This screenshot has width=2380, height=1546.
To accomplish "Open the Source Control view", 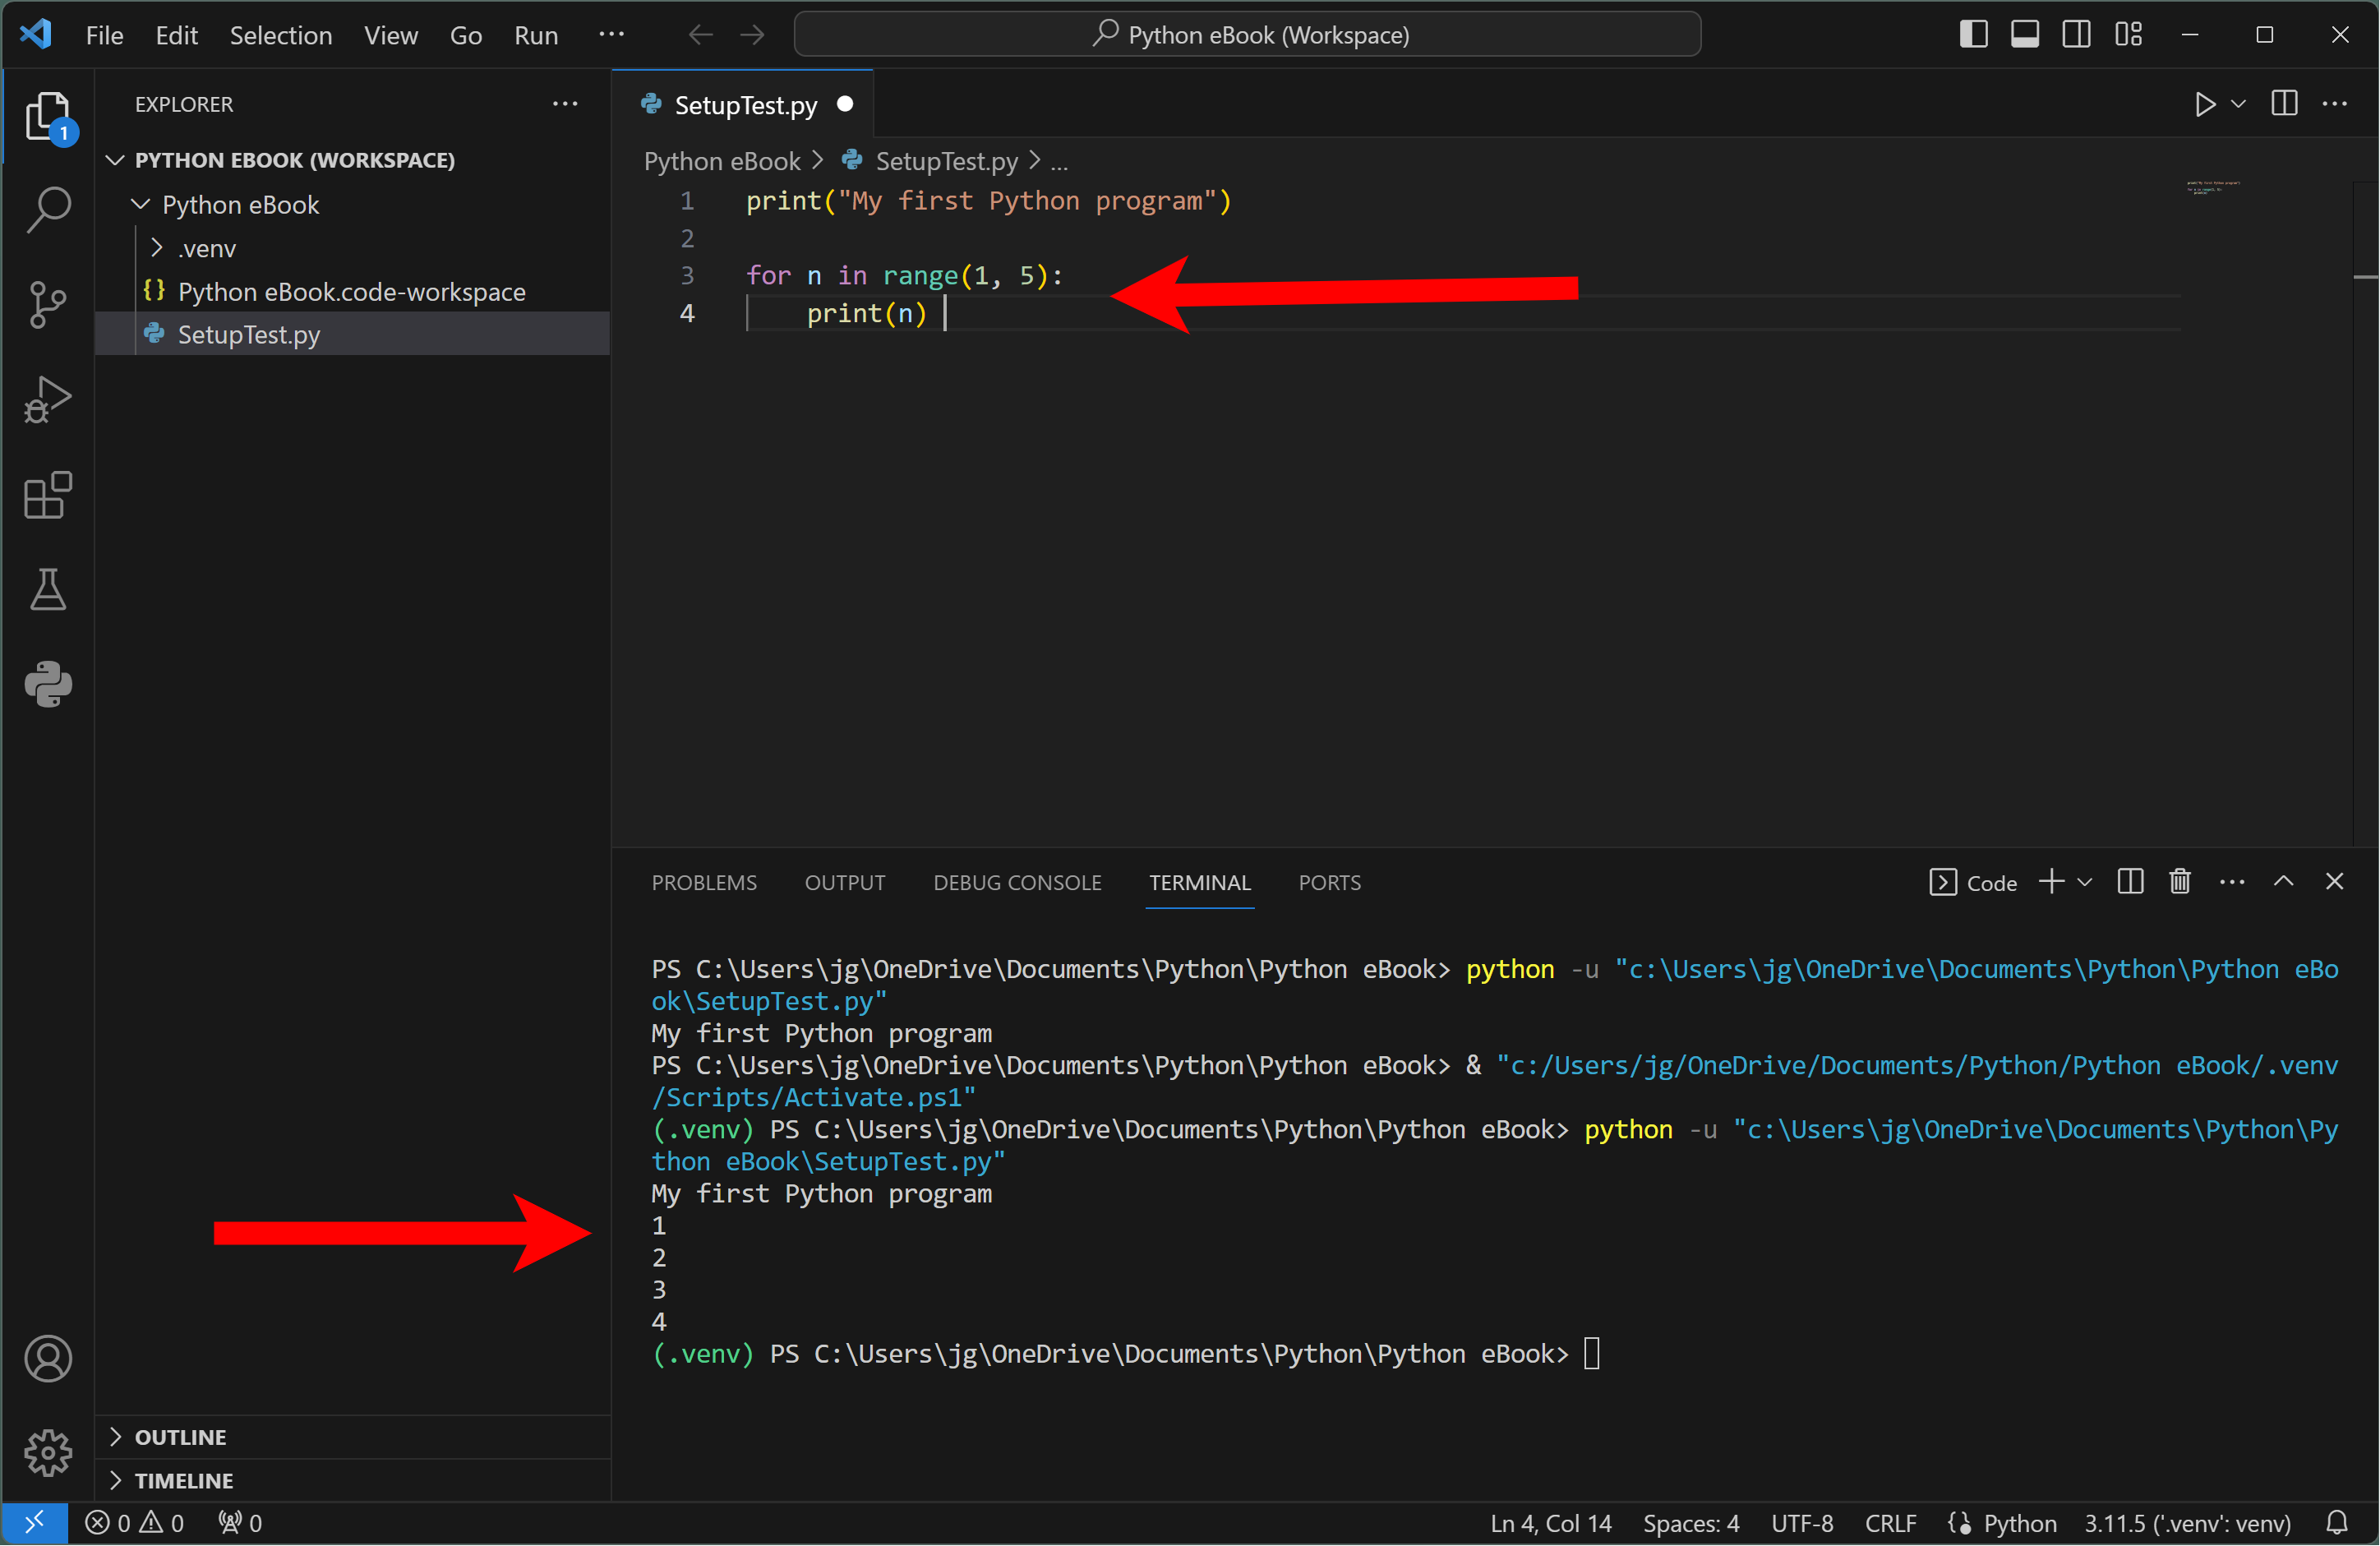I will tap(48, 305).
